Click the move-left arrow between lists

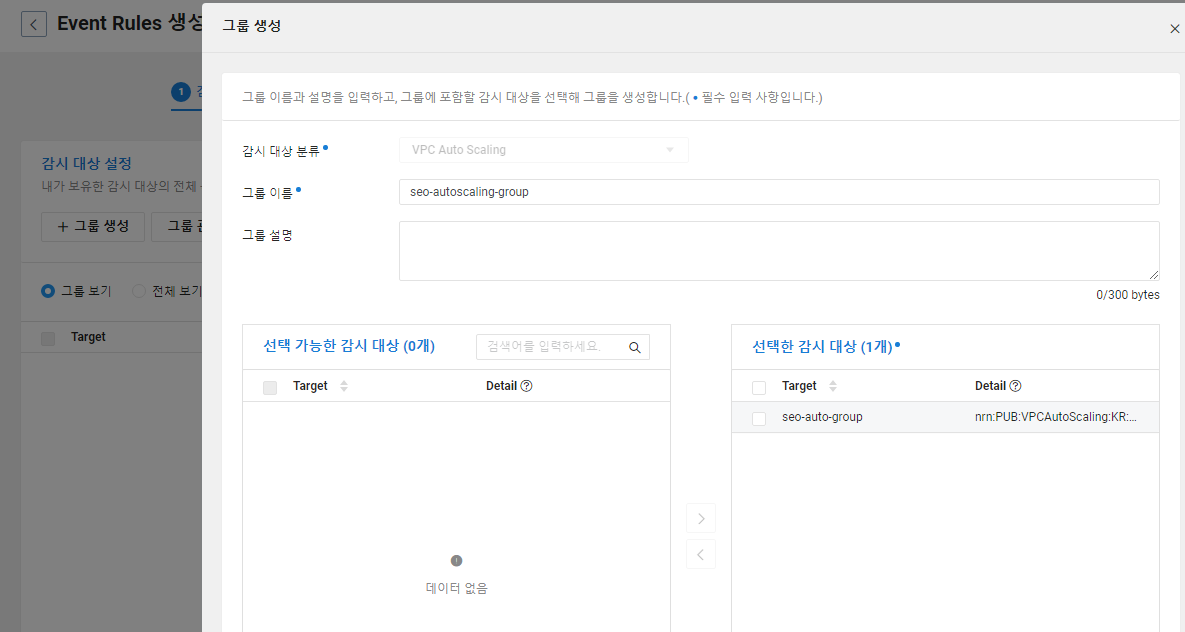pos(701,554)
